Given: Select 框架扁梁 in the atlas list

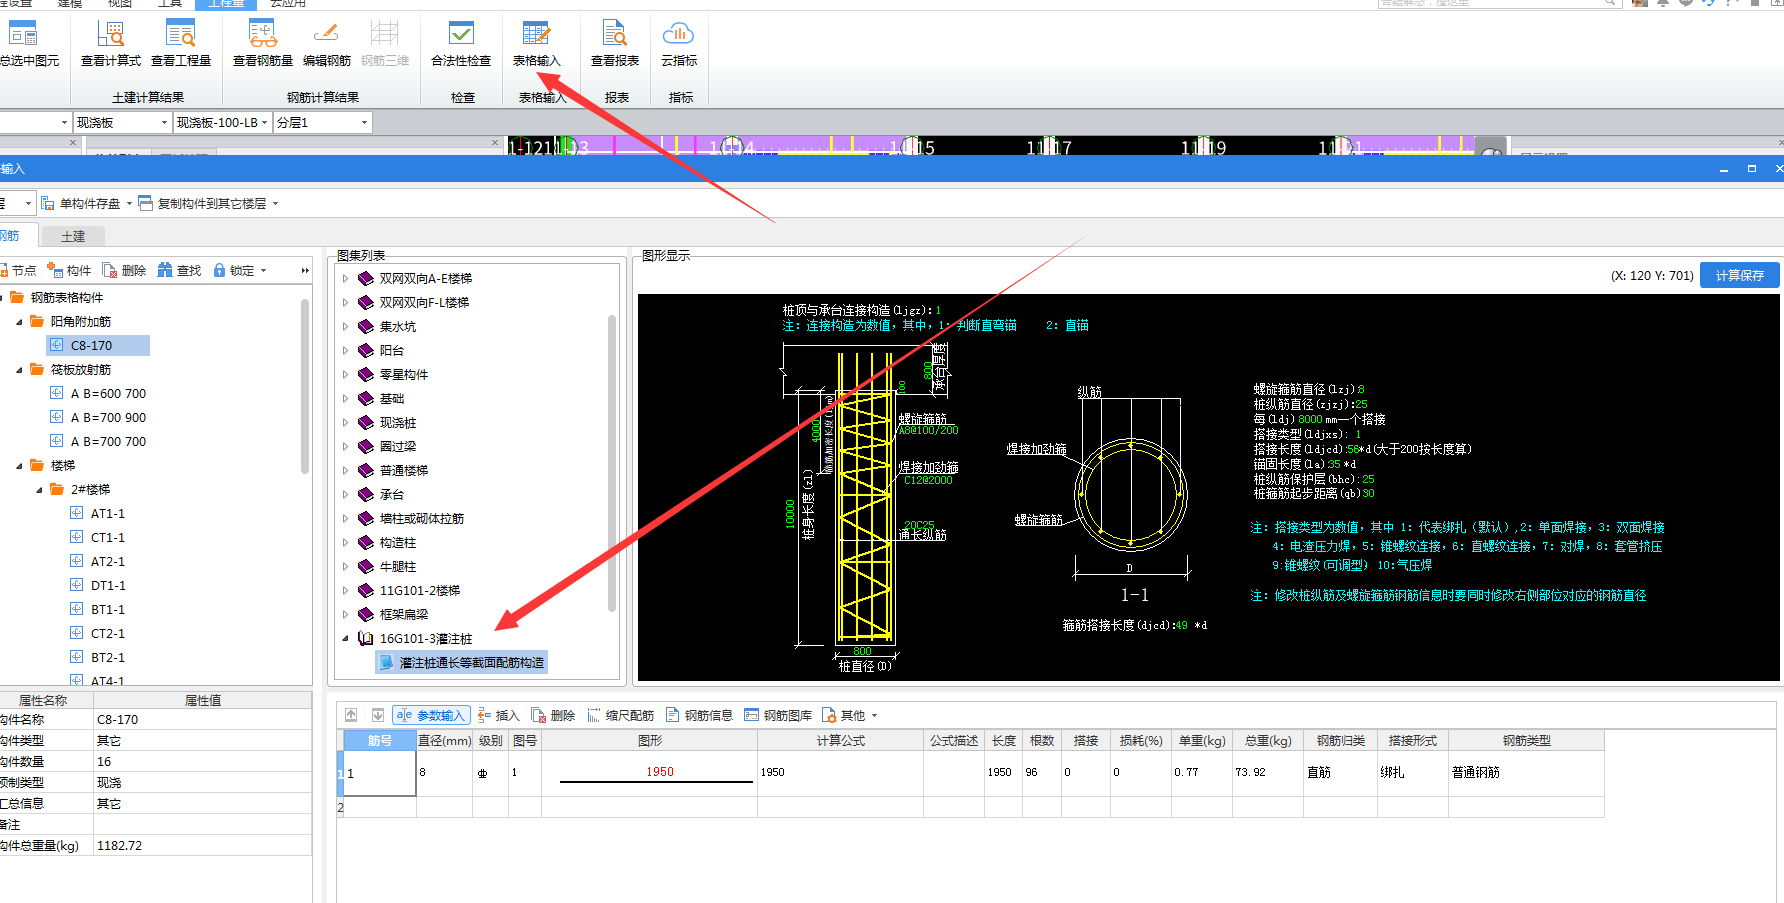Looking at the screenshot, I should (x=404, y=615).
